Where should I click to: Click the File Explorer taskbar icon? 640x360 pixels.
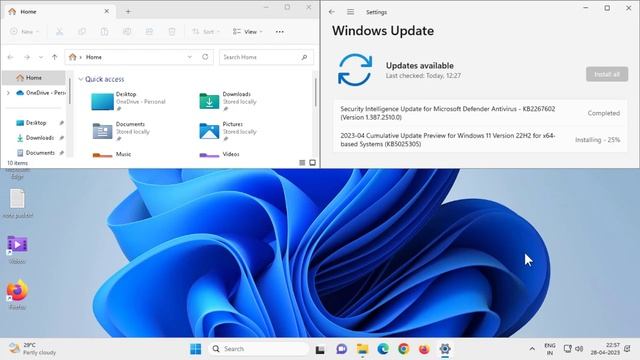[x=362, y=349]
